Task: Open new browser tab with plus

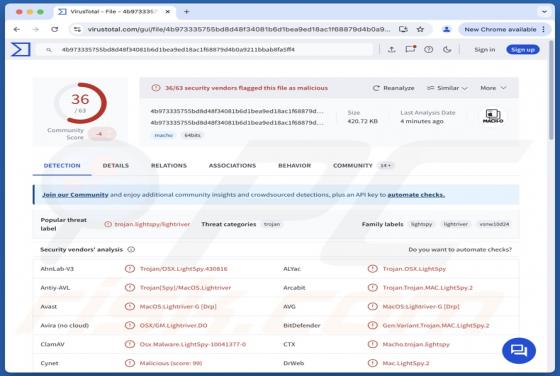Action: coord(186,11)
